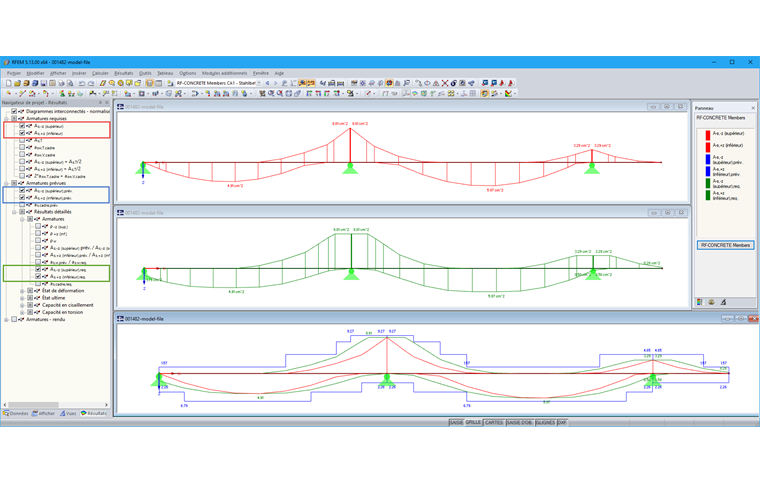Expand the État de déformation node

tap(22, 291)
